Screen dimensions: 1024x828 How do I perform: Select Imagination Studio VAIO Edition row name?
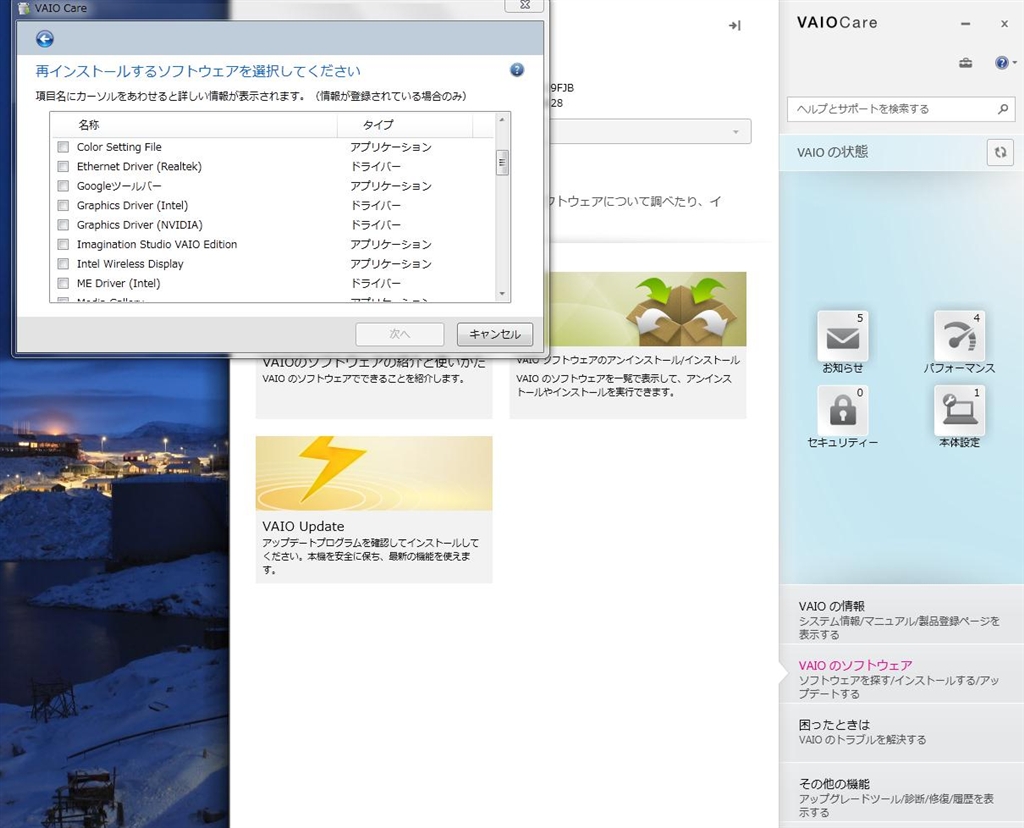(157, 244)
